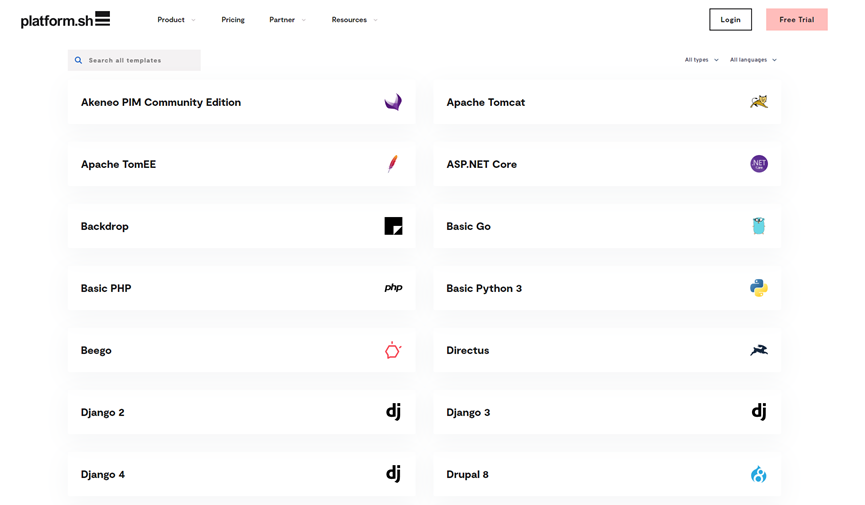Choose the Django 3 title text
Screen dimensions: 865x505
pos(468,412)
